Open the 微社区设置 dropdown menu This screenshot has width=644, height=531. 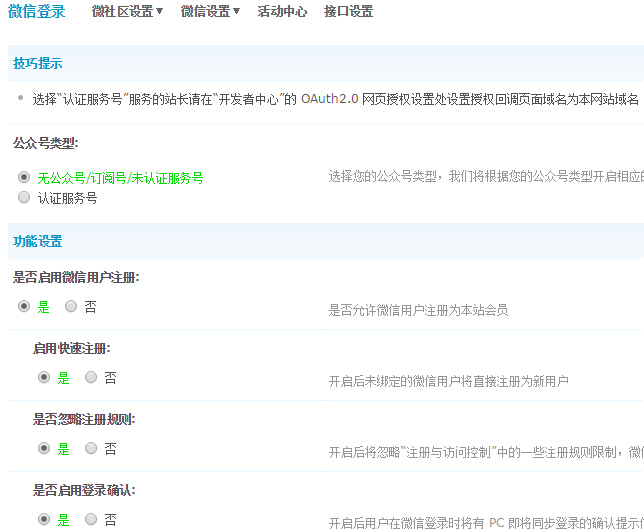tap(127, 11)
